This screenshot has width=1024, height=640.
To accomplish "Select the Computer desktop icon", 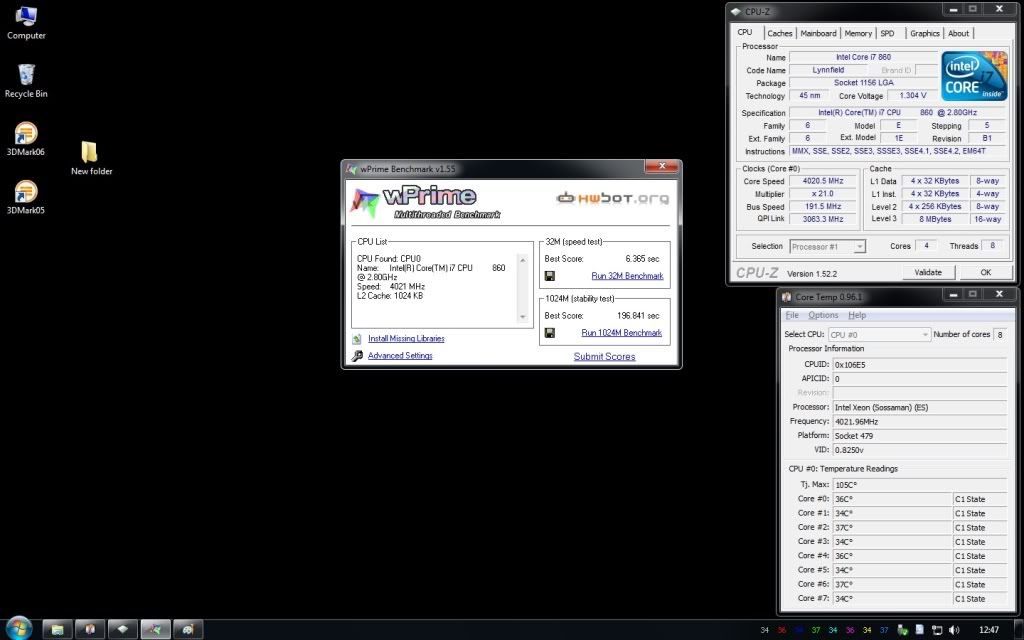I will click(x=26, y=23).
